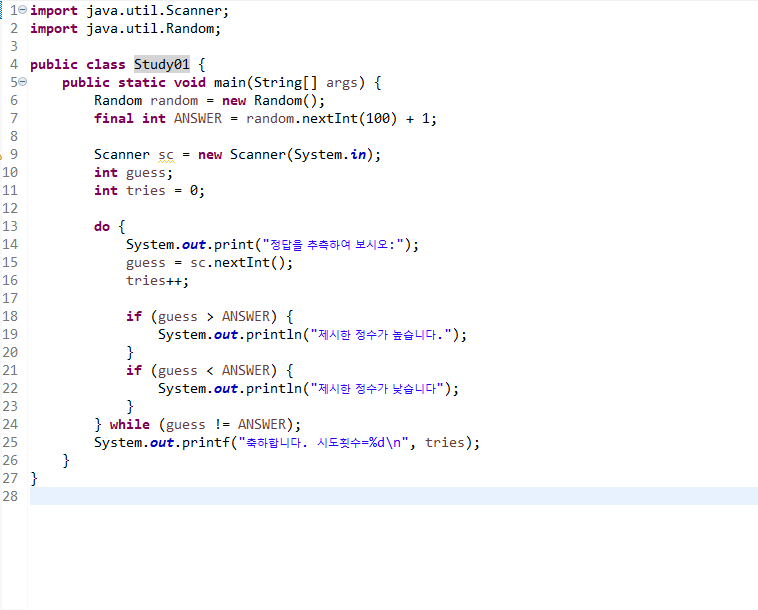The image size is (758, 610).
Task: Click the void keyword on line 5
Action: (190, 83)
